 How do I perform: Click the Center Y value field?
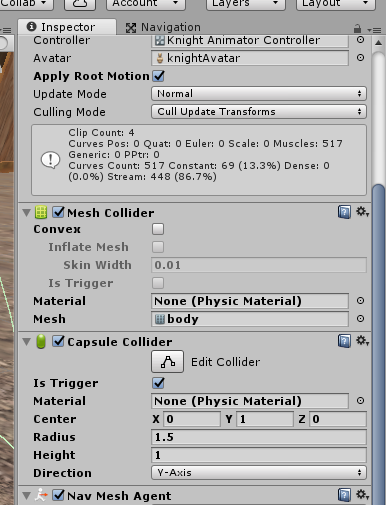[265, 419]
